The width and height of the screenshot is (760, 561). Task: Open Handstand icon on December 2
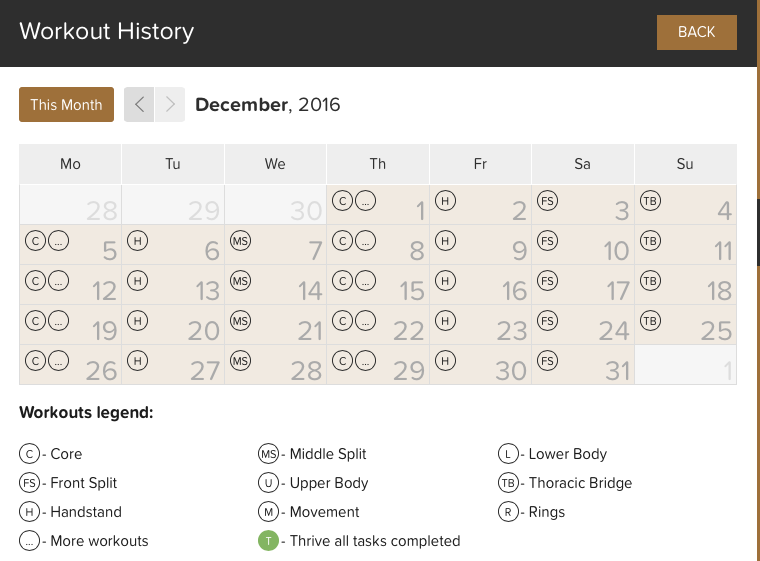click(445, 201)
